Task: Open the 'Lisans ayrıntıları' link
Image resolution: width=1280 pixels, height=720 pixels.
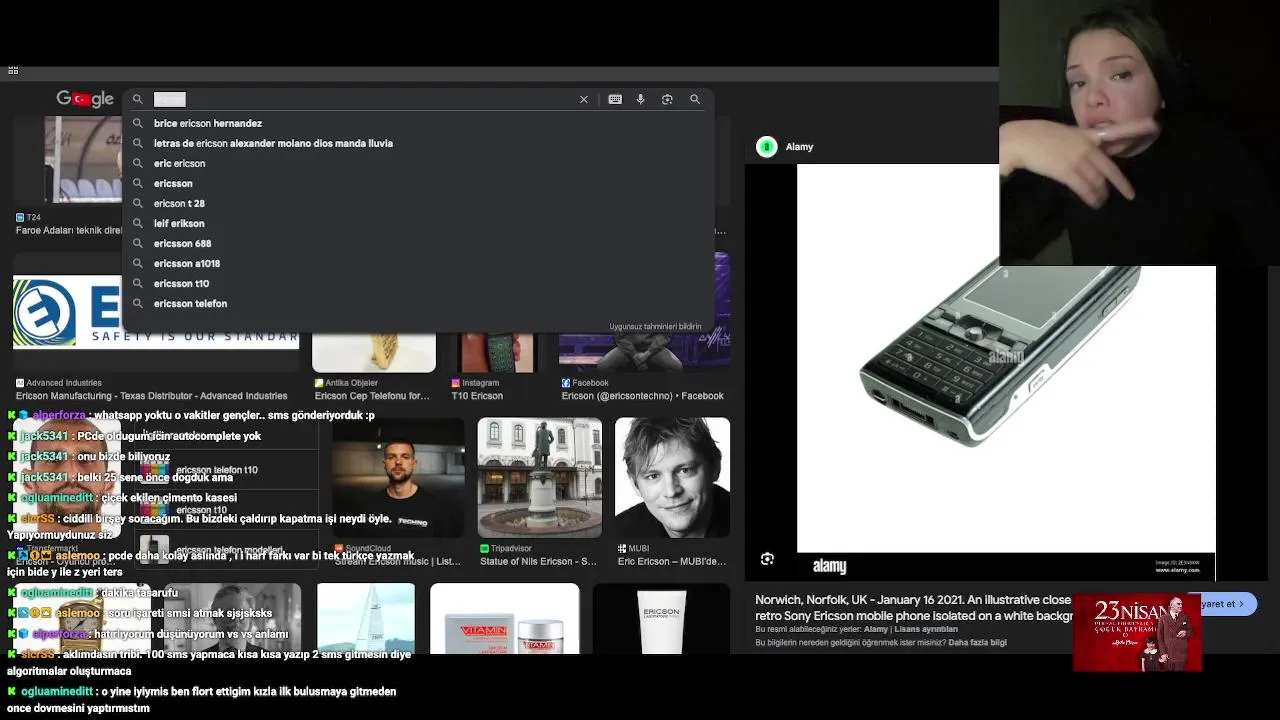Action: pos(926,629)
